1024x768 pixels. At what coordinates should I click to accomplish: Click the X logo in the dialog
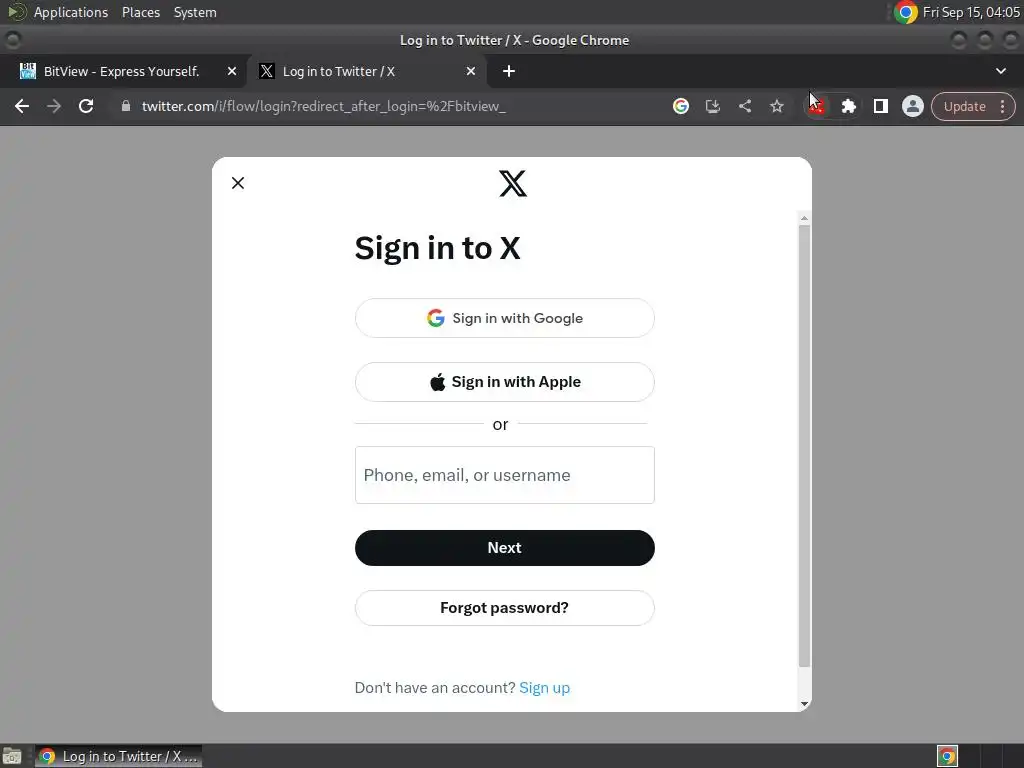pos(513,184)
